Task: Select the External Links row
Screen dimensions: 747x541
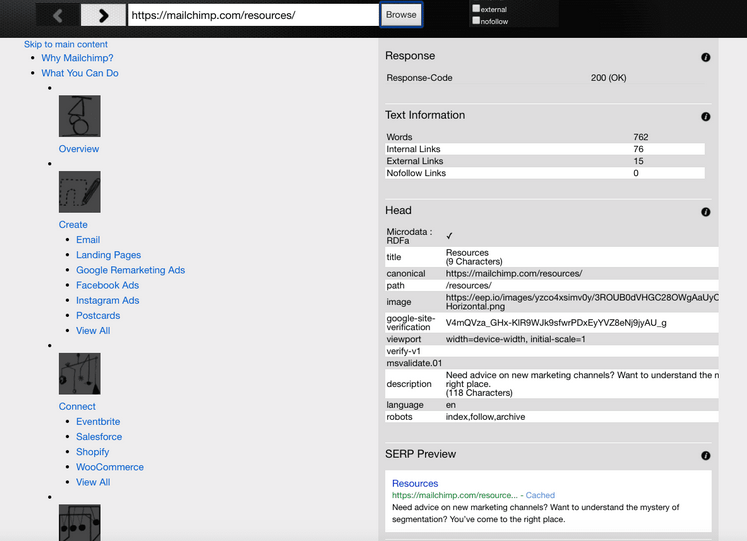Action: 545,161
